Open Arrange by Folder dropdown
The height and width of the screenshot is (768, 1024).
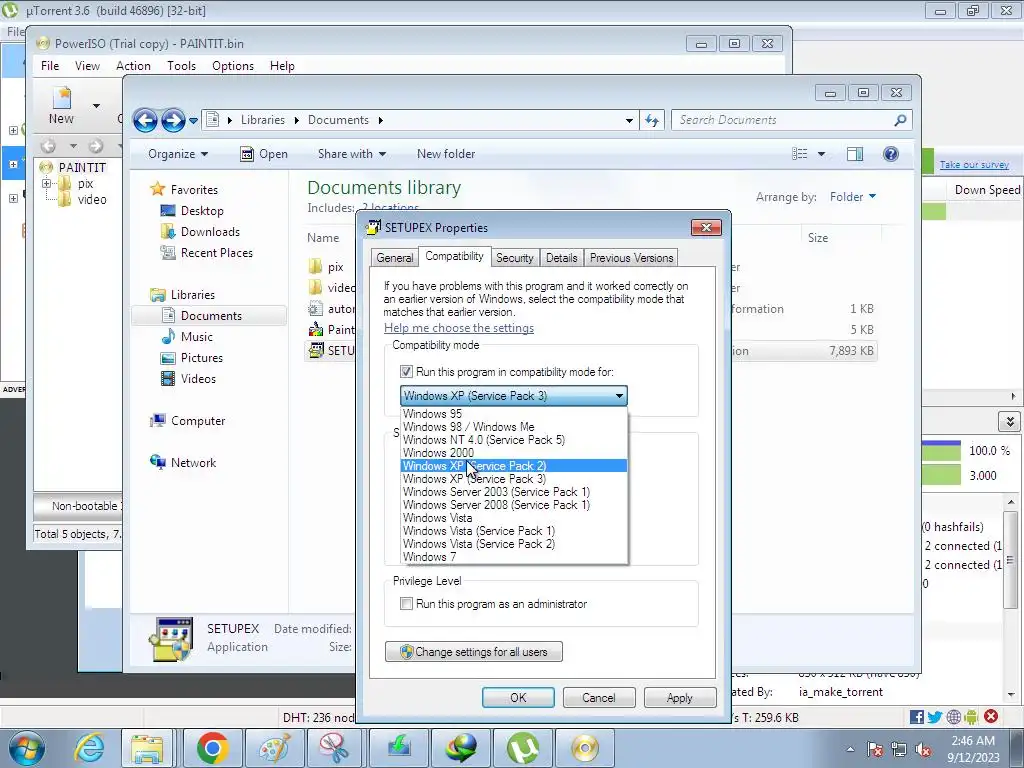pyautogui.click(x=853, y=197)
